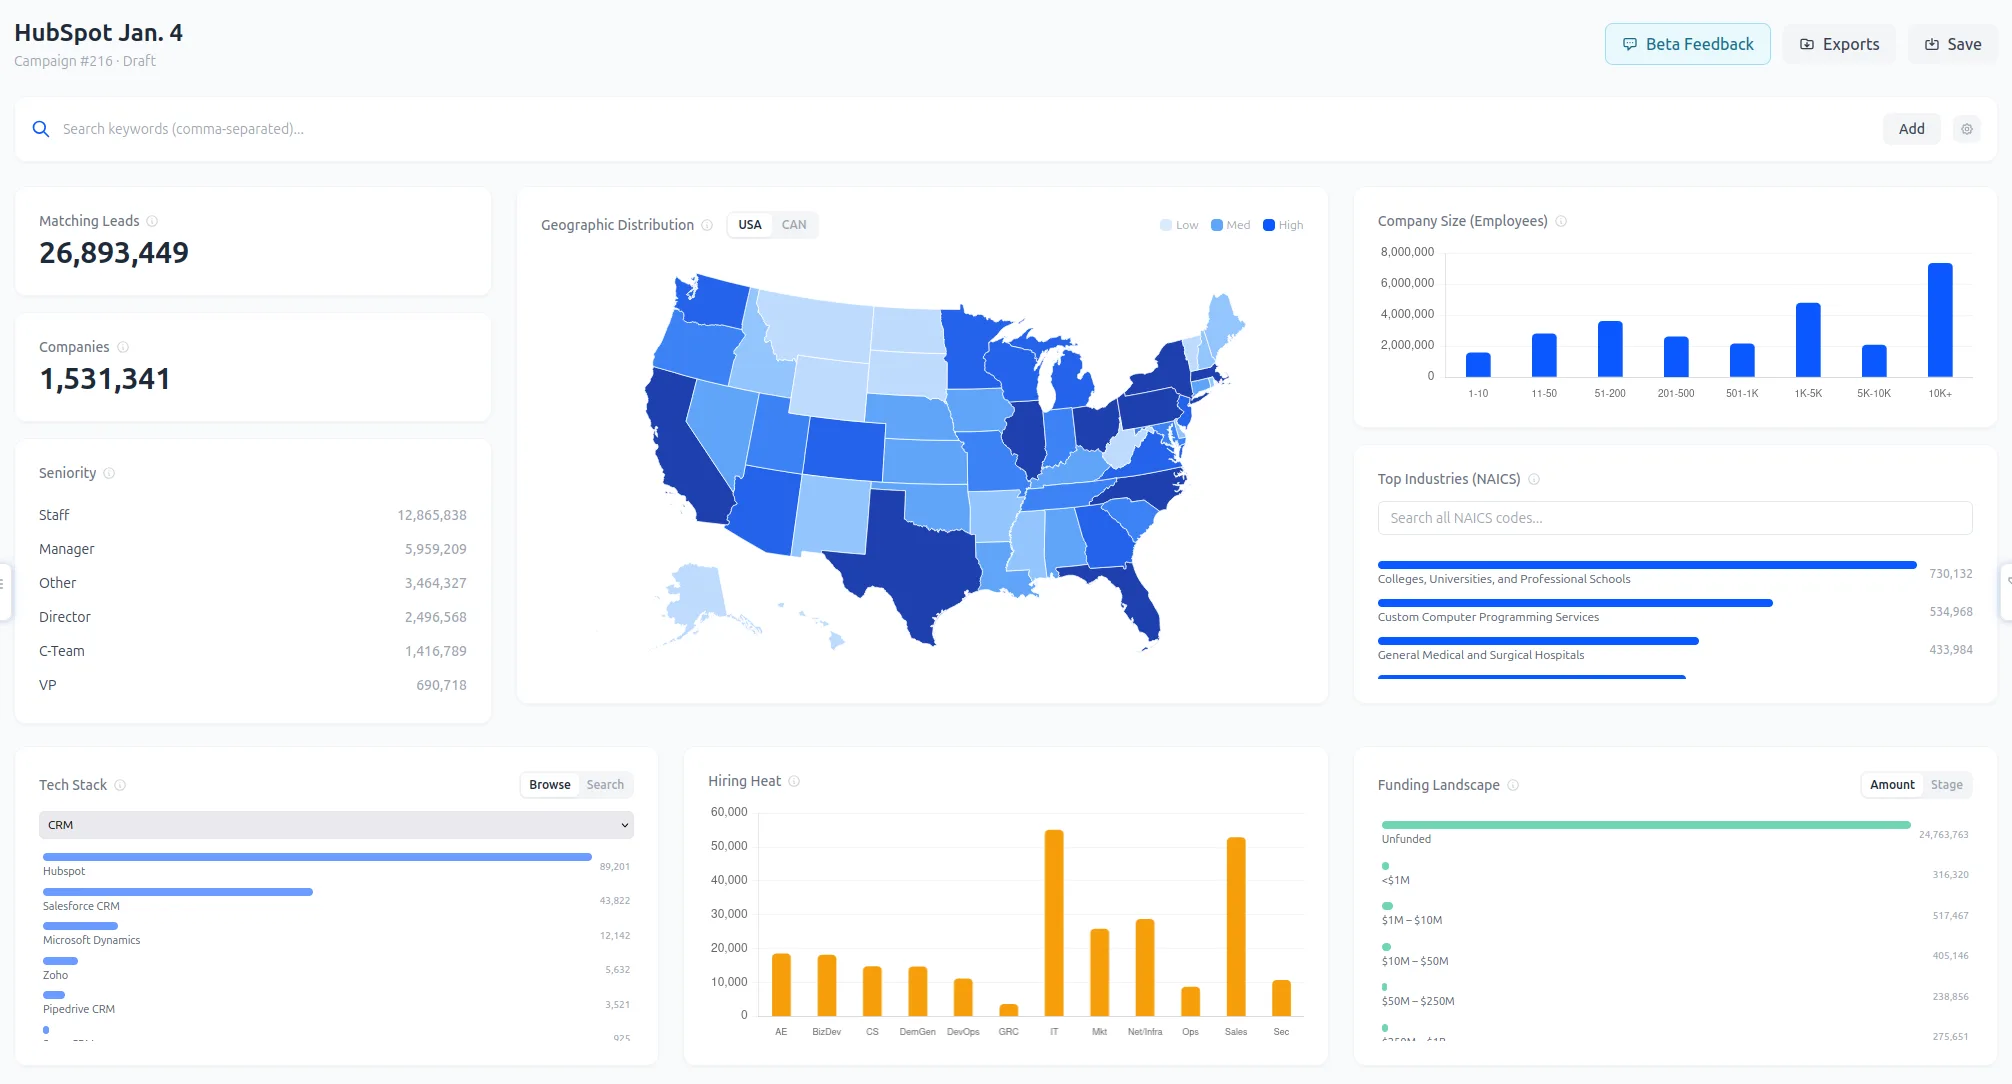The image size is (2012, 1084).
Task: Click the Director seniority row
Action: click(x=253, y=617)
